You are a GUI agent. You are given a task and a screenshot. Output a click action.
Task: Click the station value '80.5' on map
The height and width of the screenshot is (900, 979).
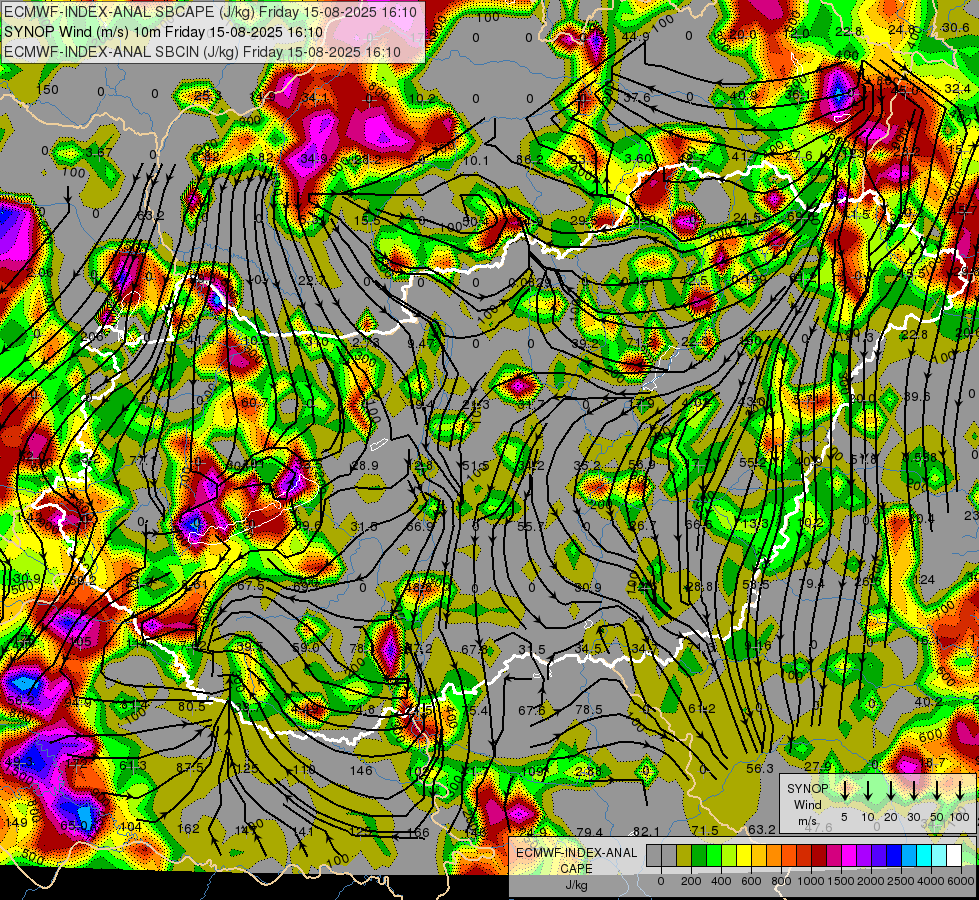192,706
